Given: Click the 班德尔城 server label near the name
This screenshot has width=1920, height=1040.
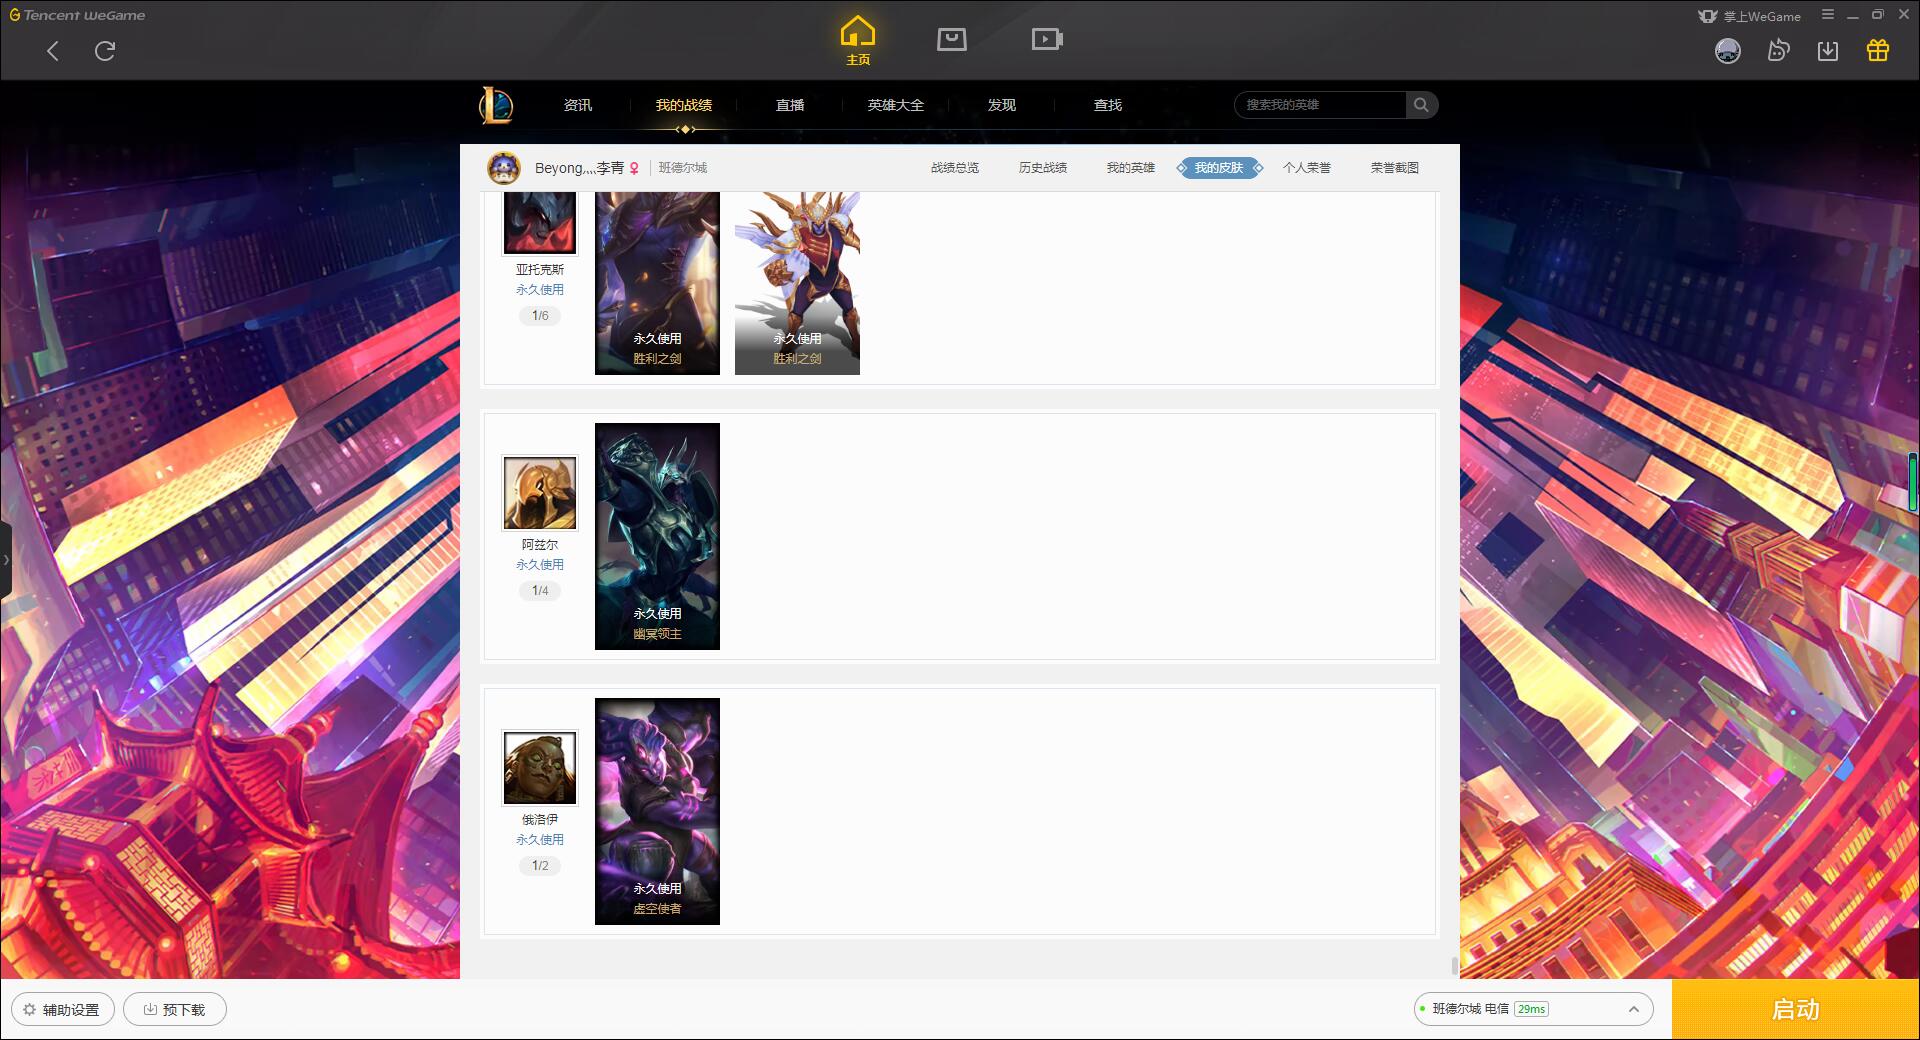Looking at the screenshot, I should (683, 168).
